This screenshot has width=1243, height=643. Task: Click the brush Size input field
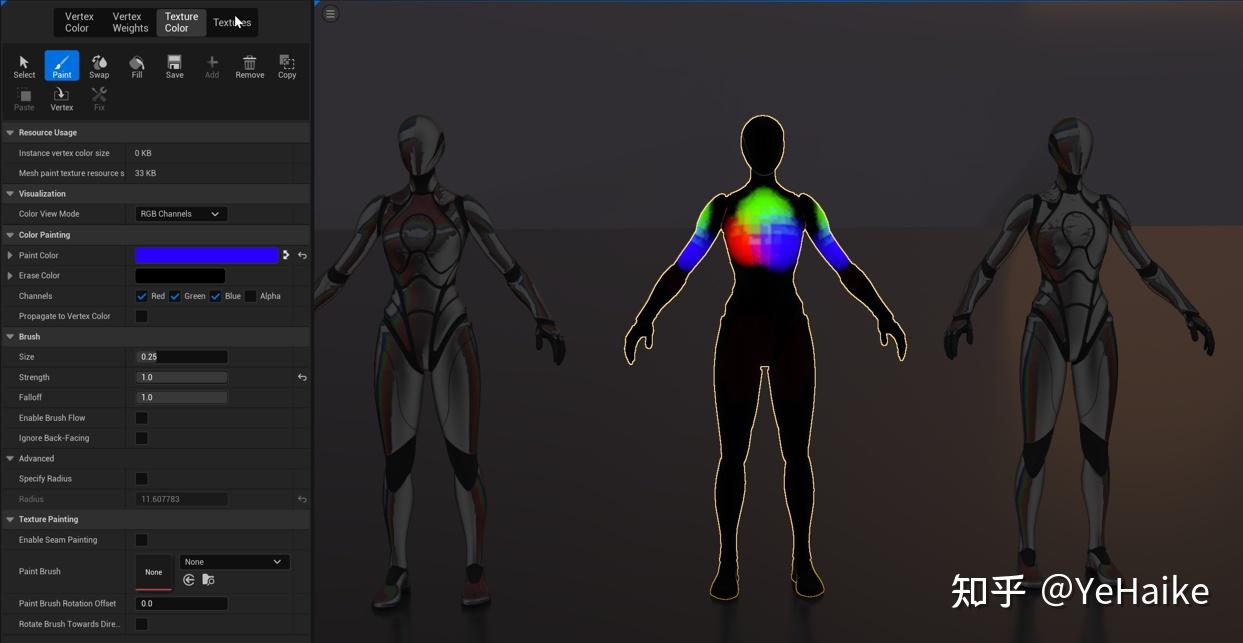[182, 357]
